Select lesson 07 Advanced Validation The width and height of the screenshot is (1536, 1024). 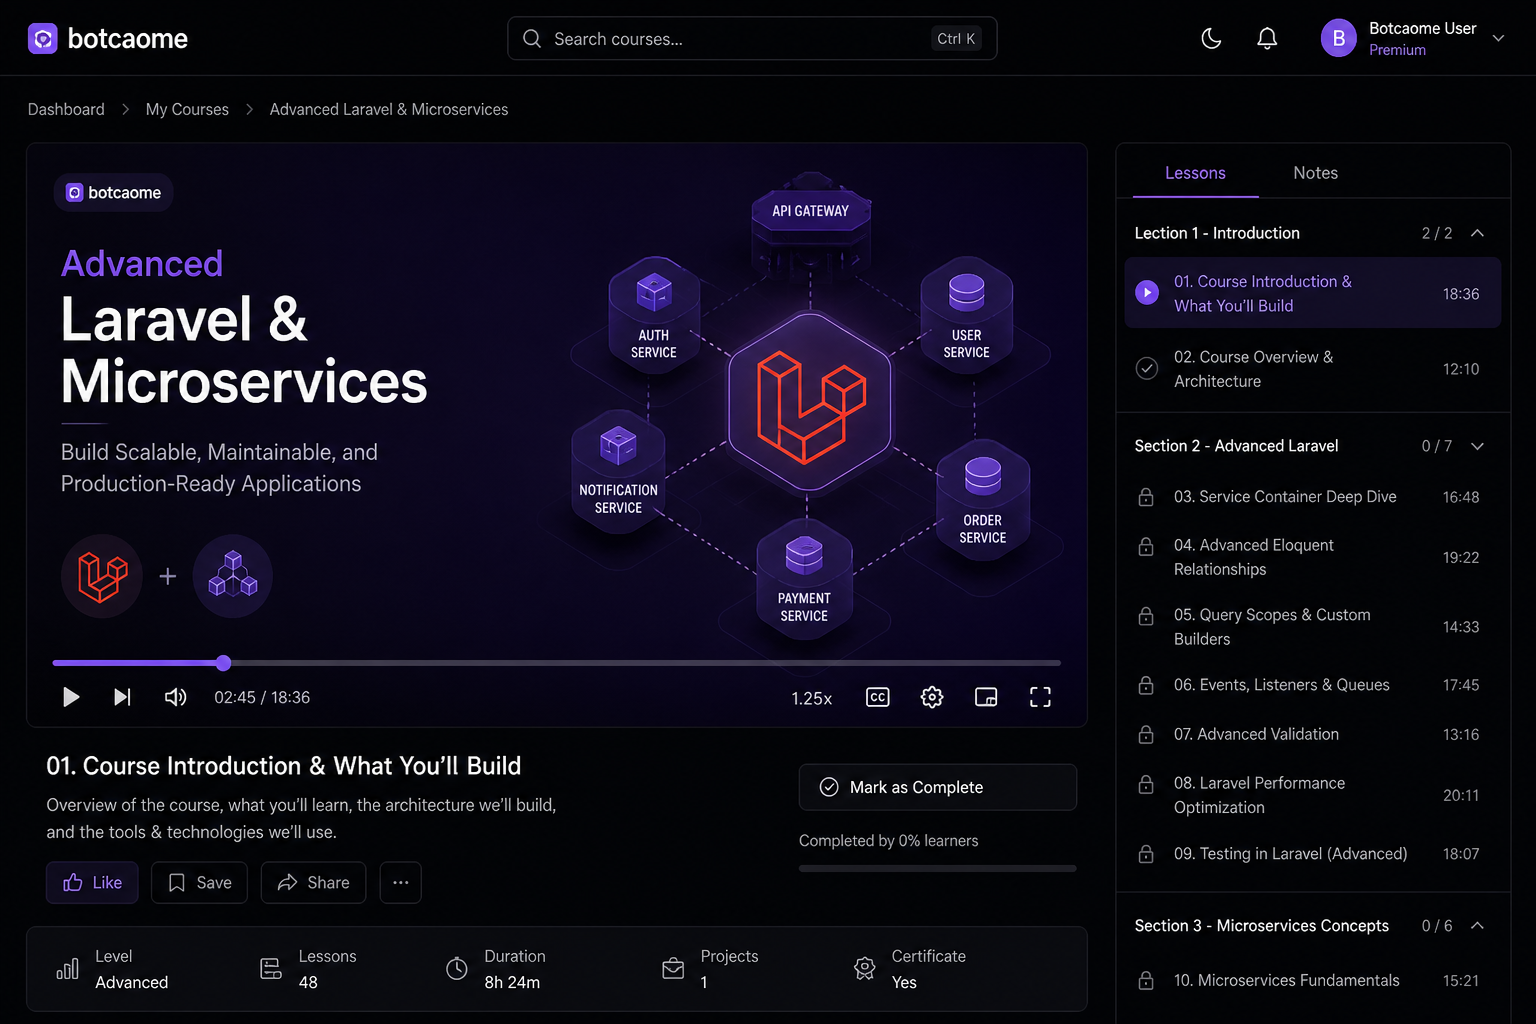tap(1312, 734)
